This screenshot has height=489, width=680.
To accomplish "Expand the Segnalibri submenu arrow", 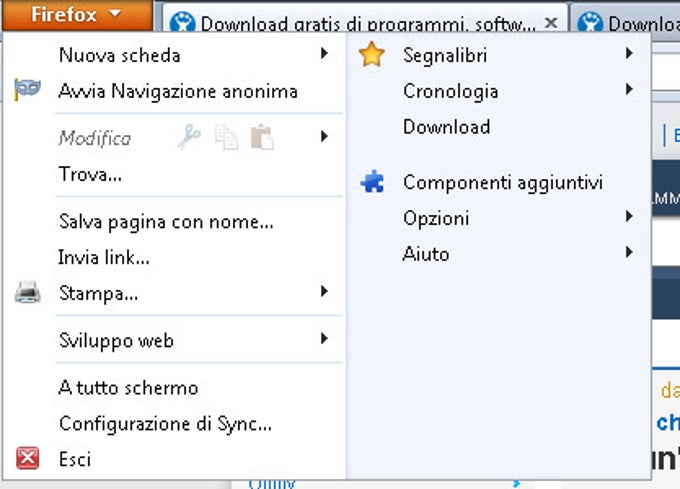I will tap(629, 53).
